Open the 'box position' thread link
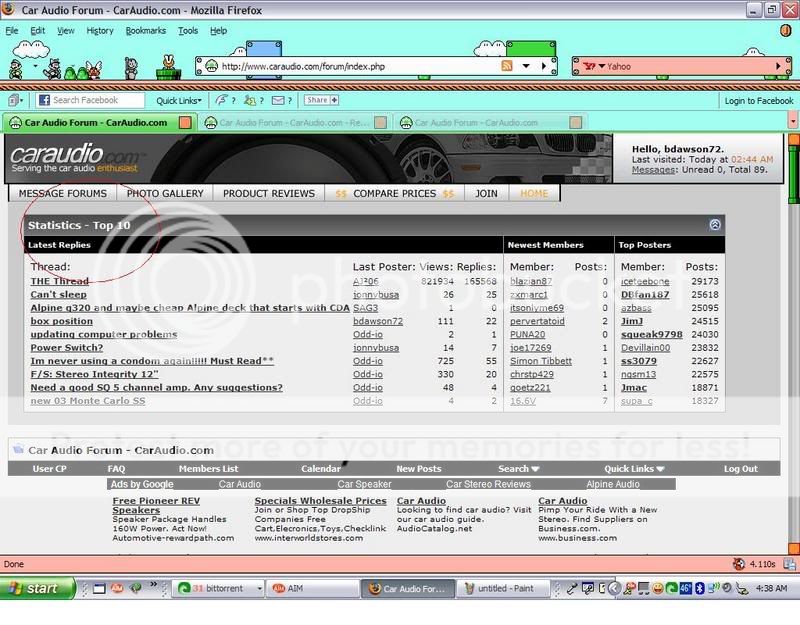Screen dimensions: 800x625 click(x=61, y=321)
